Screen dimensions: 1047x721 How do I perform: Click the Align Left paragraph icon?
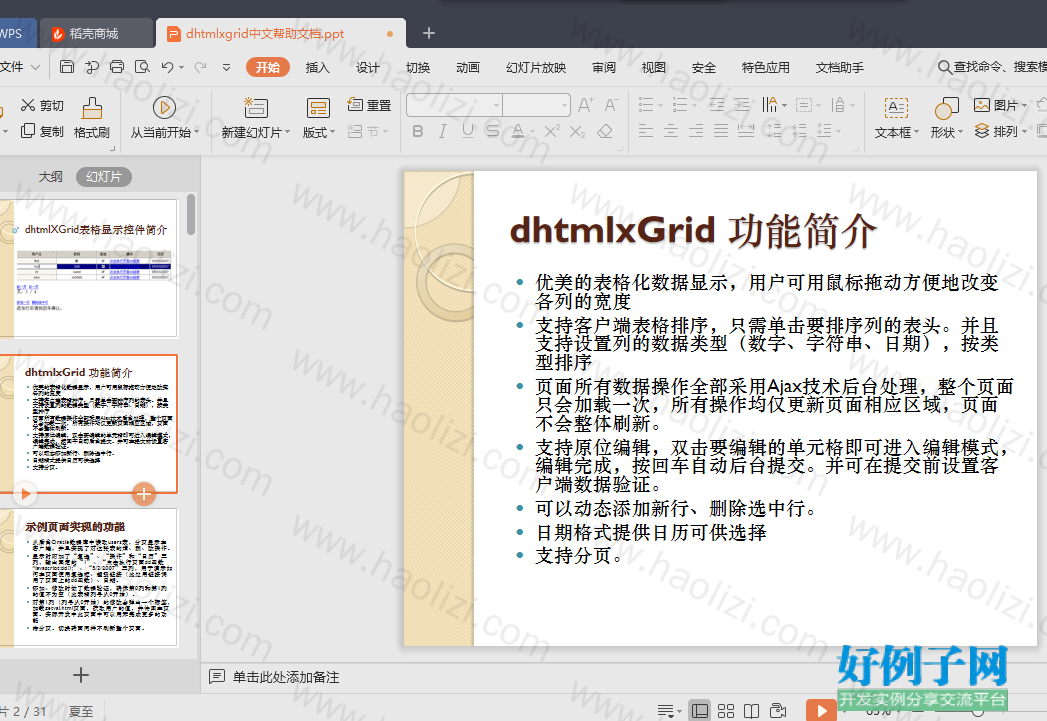[x=646, y=131]
